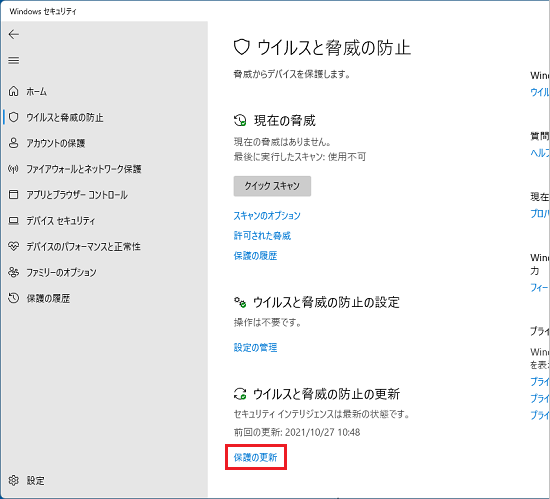Open スキャンのオプション link
Screen dimensions: 550x499
click(267, 215)
